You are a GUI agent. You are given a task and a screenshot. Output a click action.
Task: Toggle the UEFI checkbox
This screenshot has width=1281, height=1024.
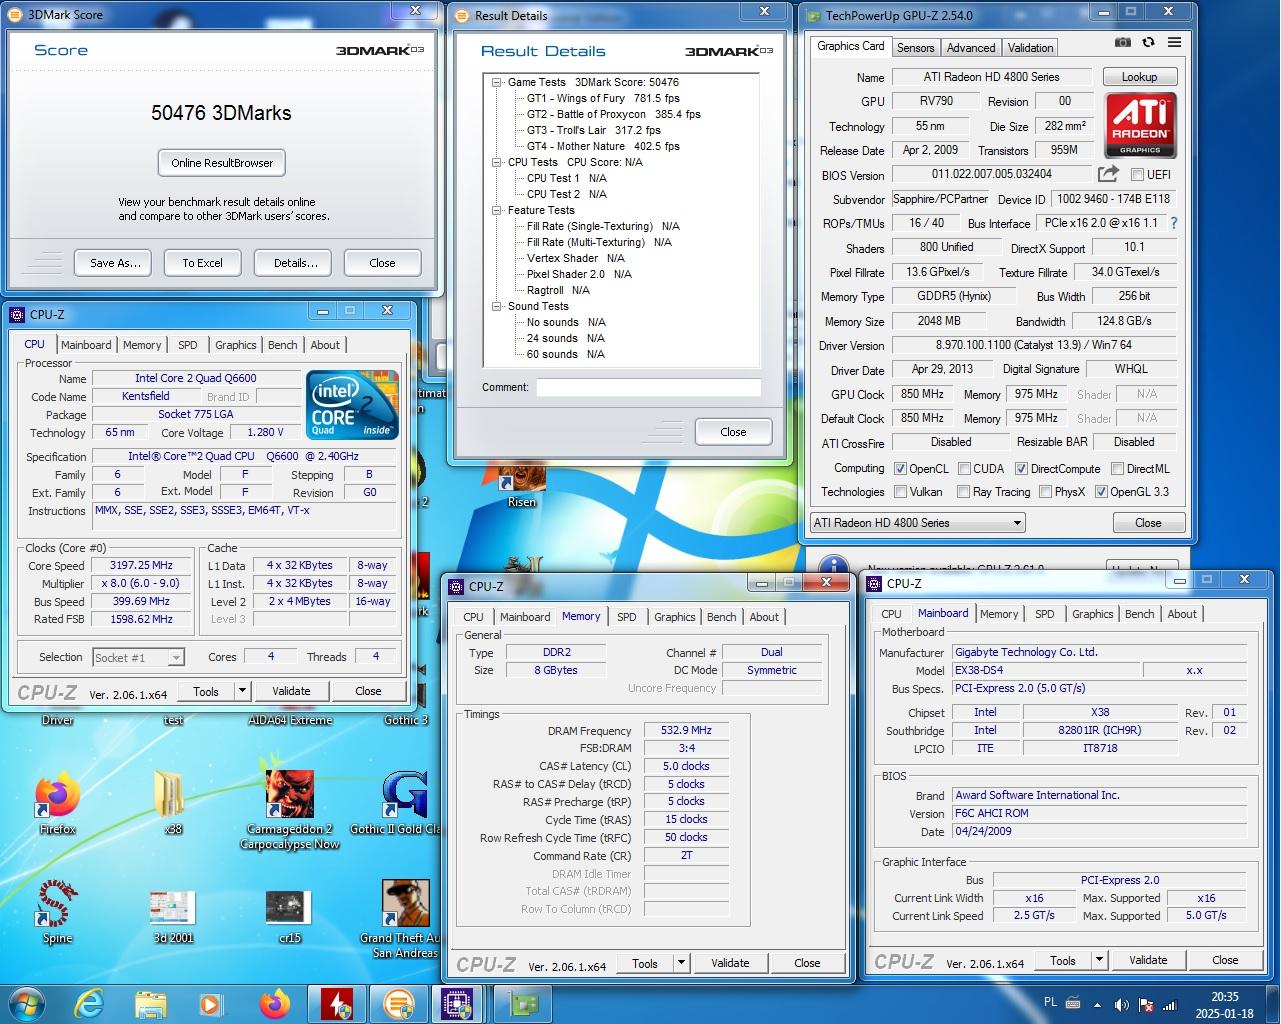1137,175
